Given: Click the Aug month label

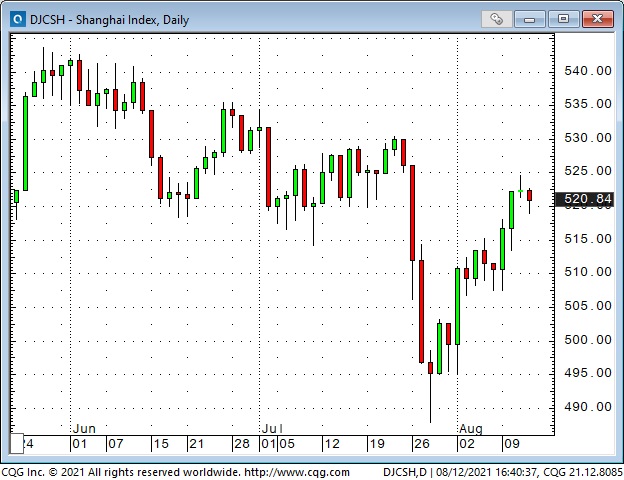Looking at the screenshot, I should click(471, 429).
